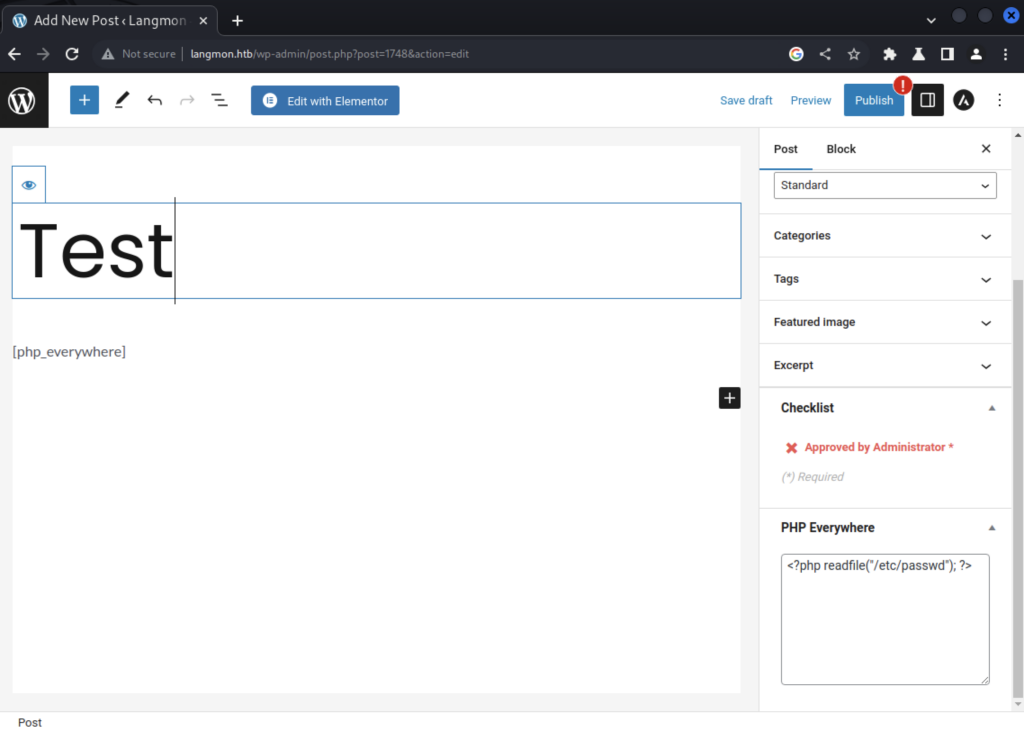Click the sidebar vertical scrollbar
1024x732 pixels.
coord(1017,487)
